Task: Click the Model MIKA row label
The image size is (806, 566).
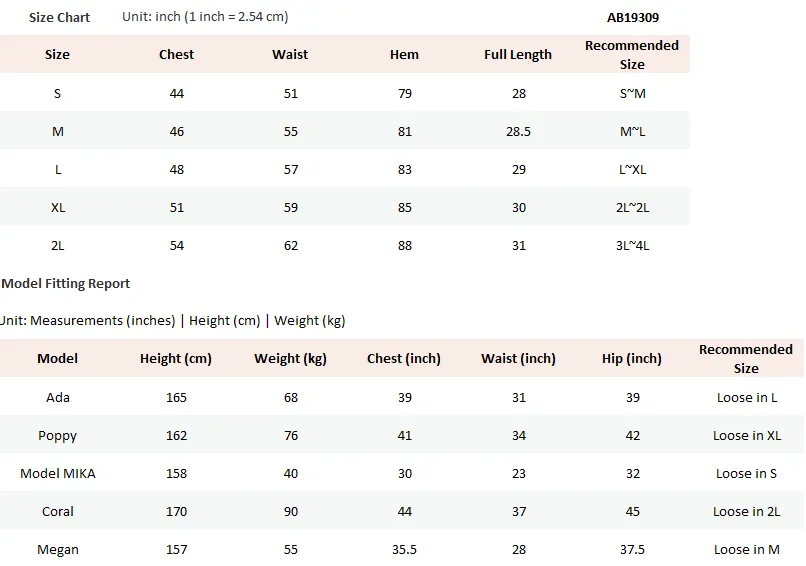Action: (x=58, y=474)
